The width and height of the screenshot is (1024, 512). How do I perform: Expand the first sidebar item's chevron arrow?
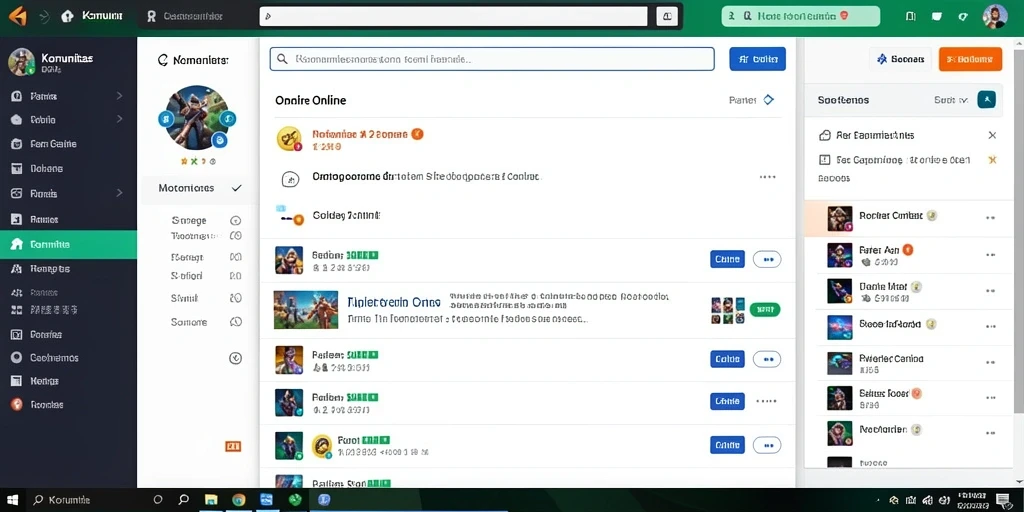(120, 96)
